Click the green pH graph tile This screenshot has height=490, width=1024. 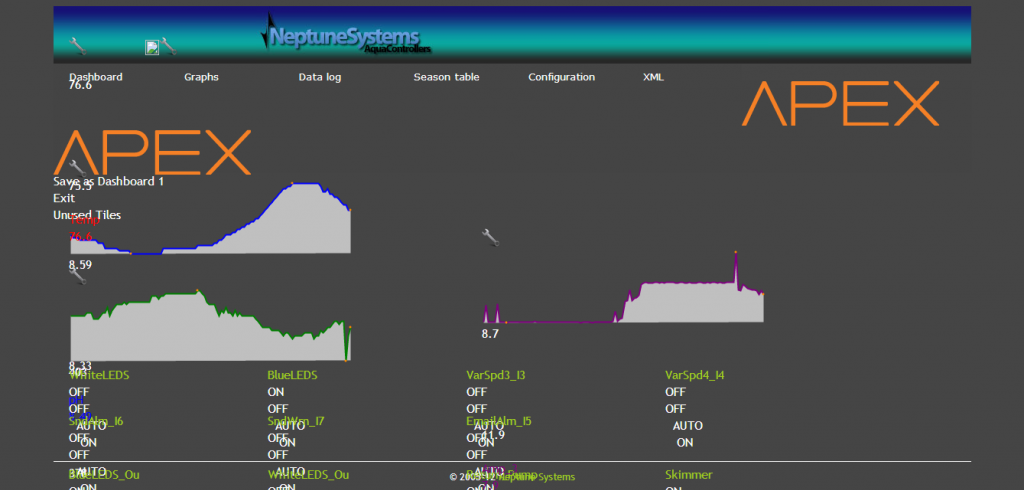click(210, 325)
